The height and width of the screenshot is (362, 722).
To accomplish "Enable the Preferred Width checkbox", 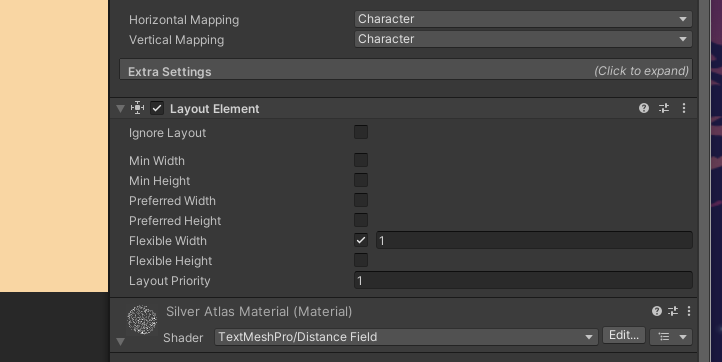I will (361, 200).
